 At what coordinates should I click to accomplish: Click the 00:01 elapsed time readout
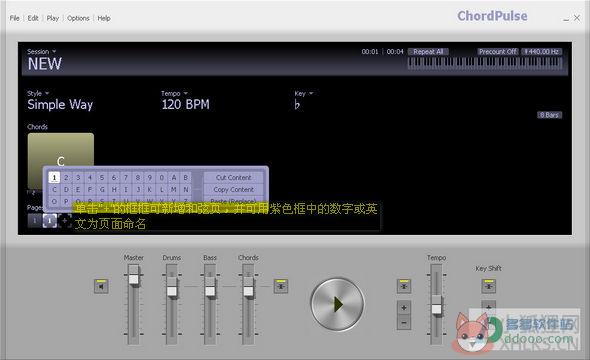point(370,52)
